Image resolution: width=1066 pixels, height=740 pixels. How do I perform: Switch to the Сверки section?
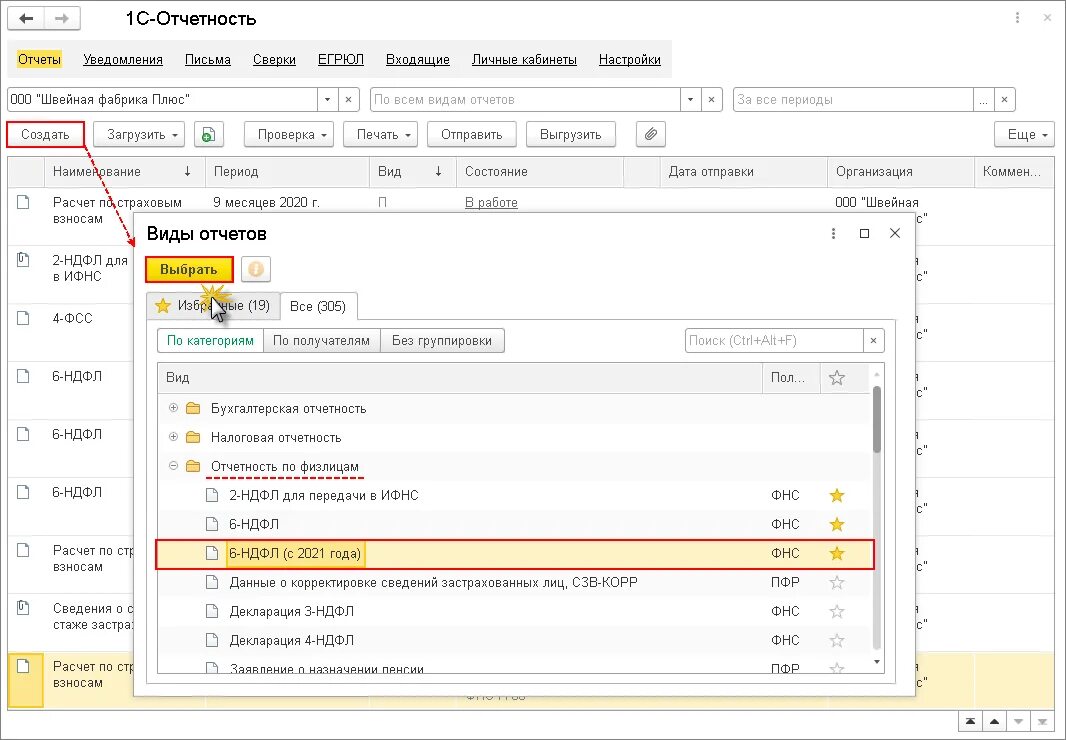tap(275, 60)
